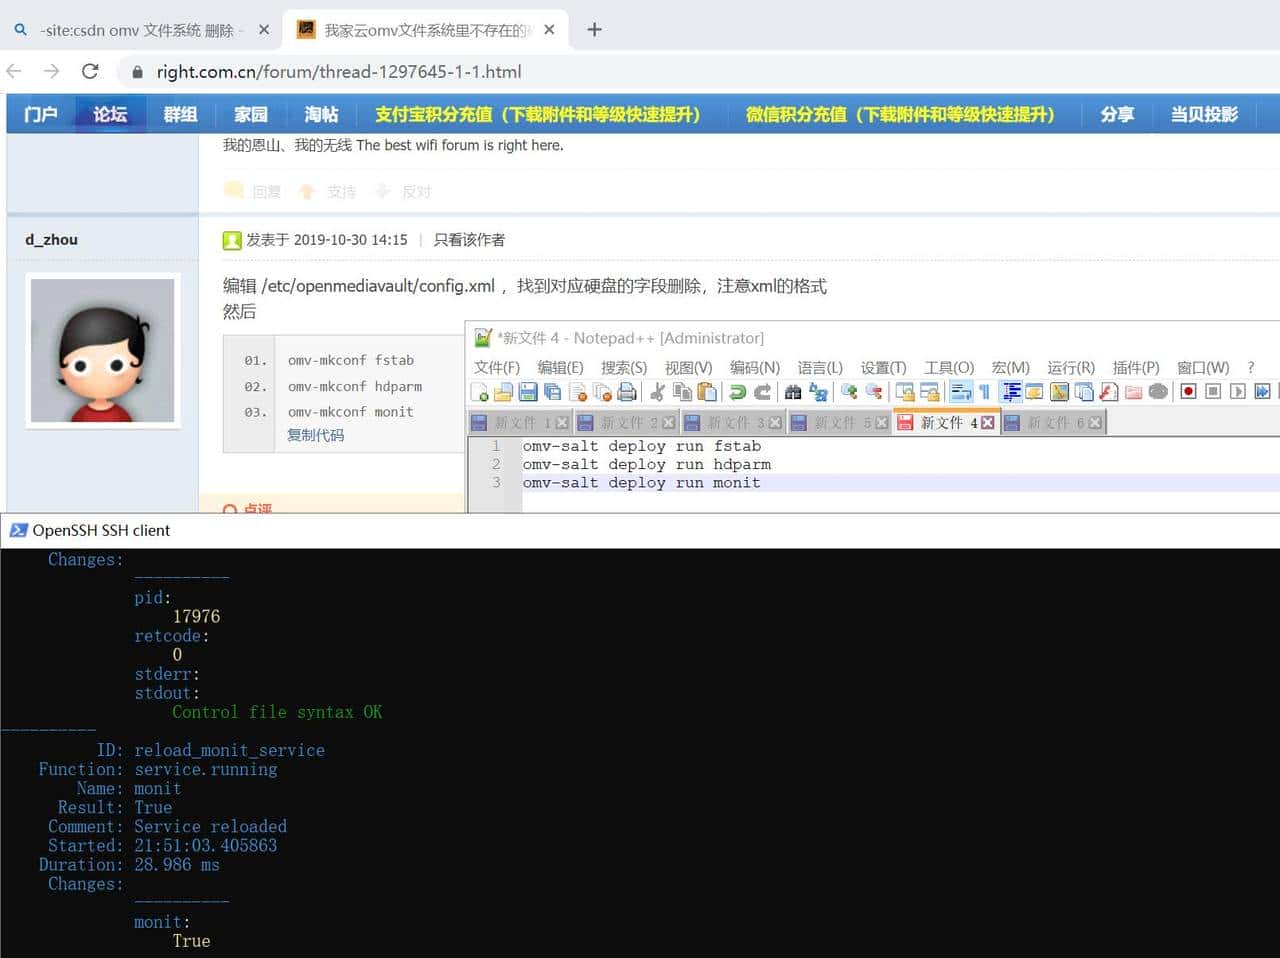This screenshot has width=1280, height=958.
Task: Open the 编码(N) encoding menu
Action: [754, 367]
